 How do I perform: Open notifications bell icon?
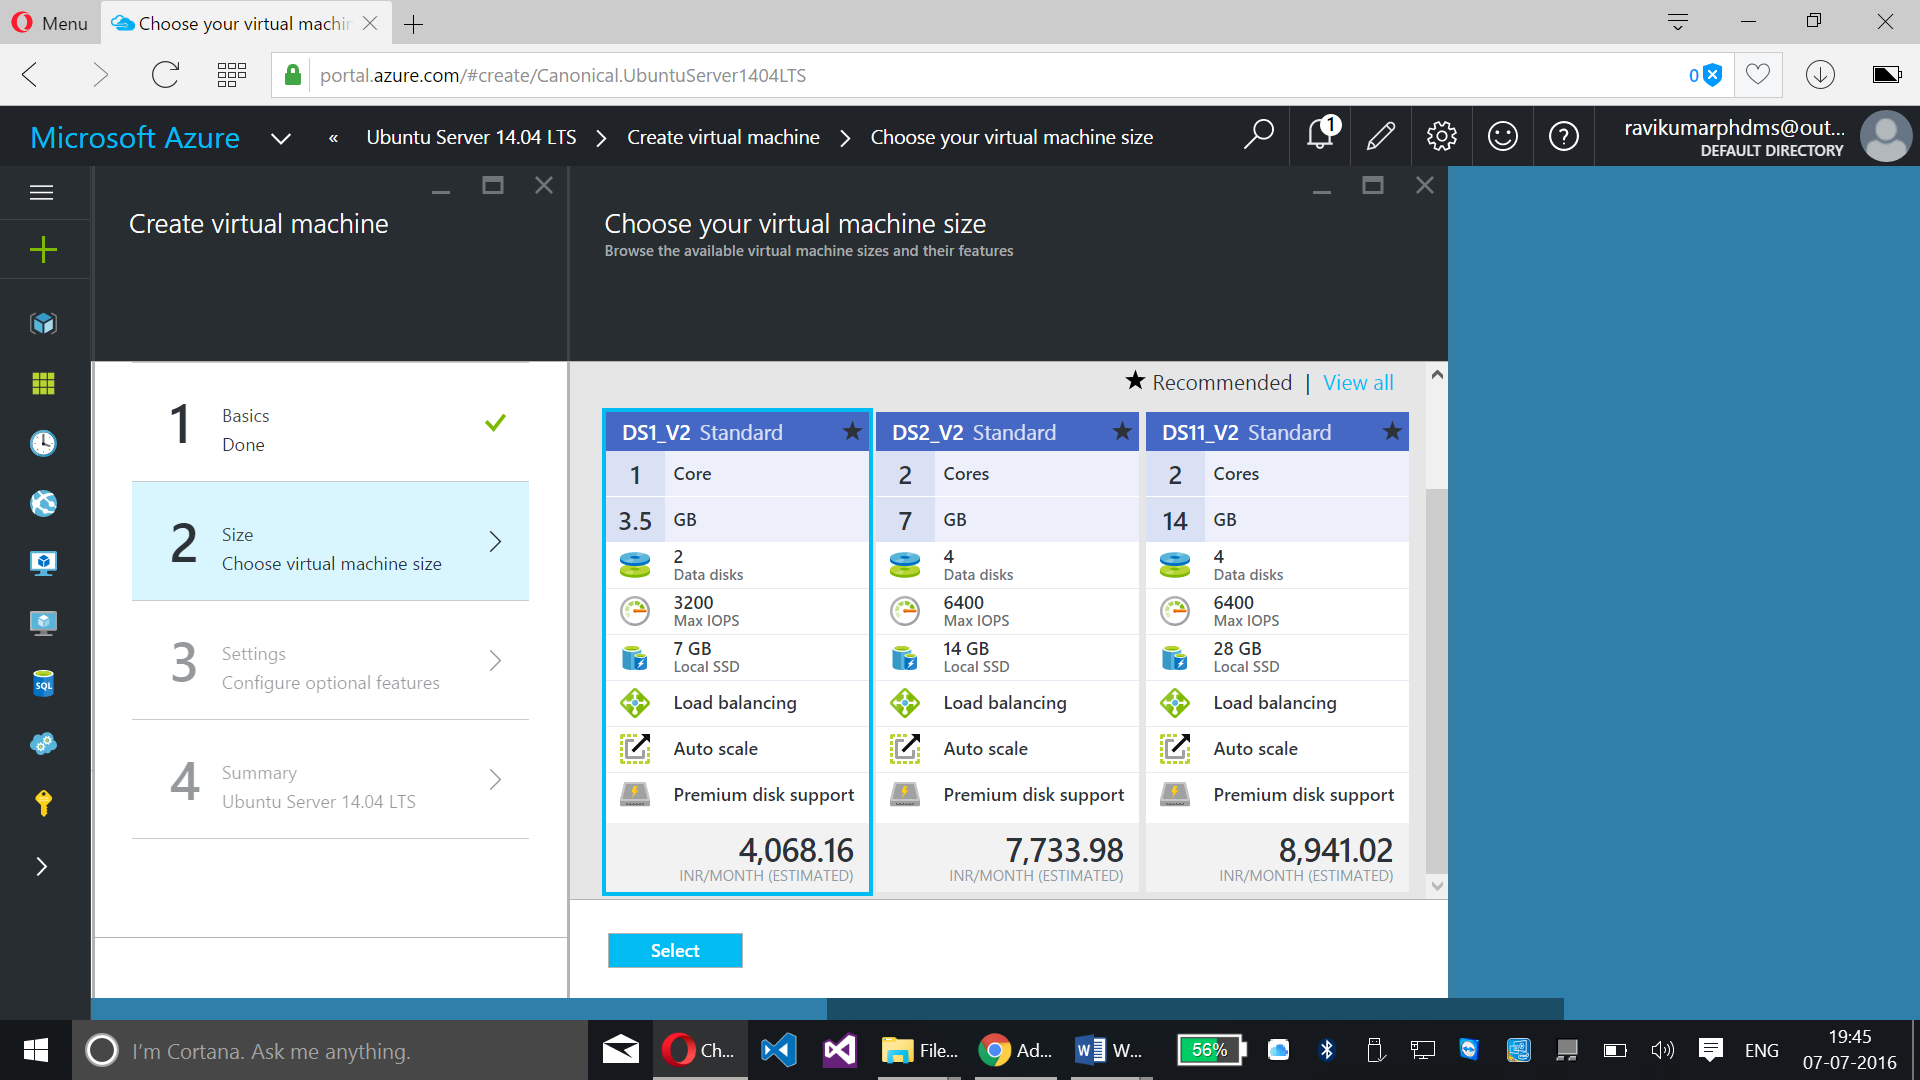pyautogui.click(x=1320, y=133)
